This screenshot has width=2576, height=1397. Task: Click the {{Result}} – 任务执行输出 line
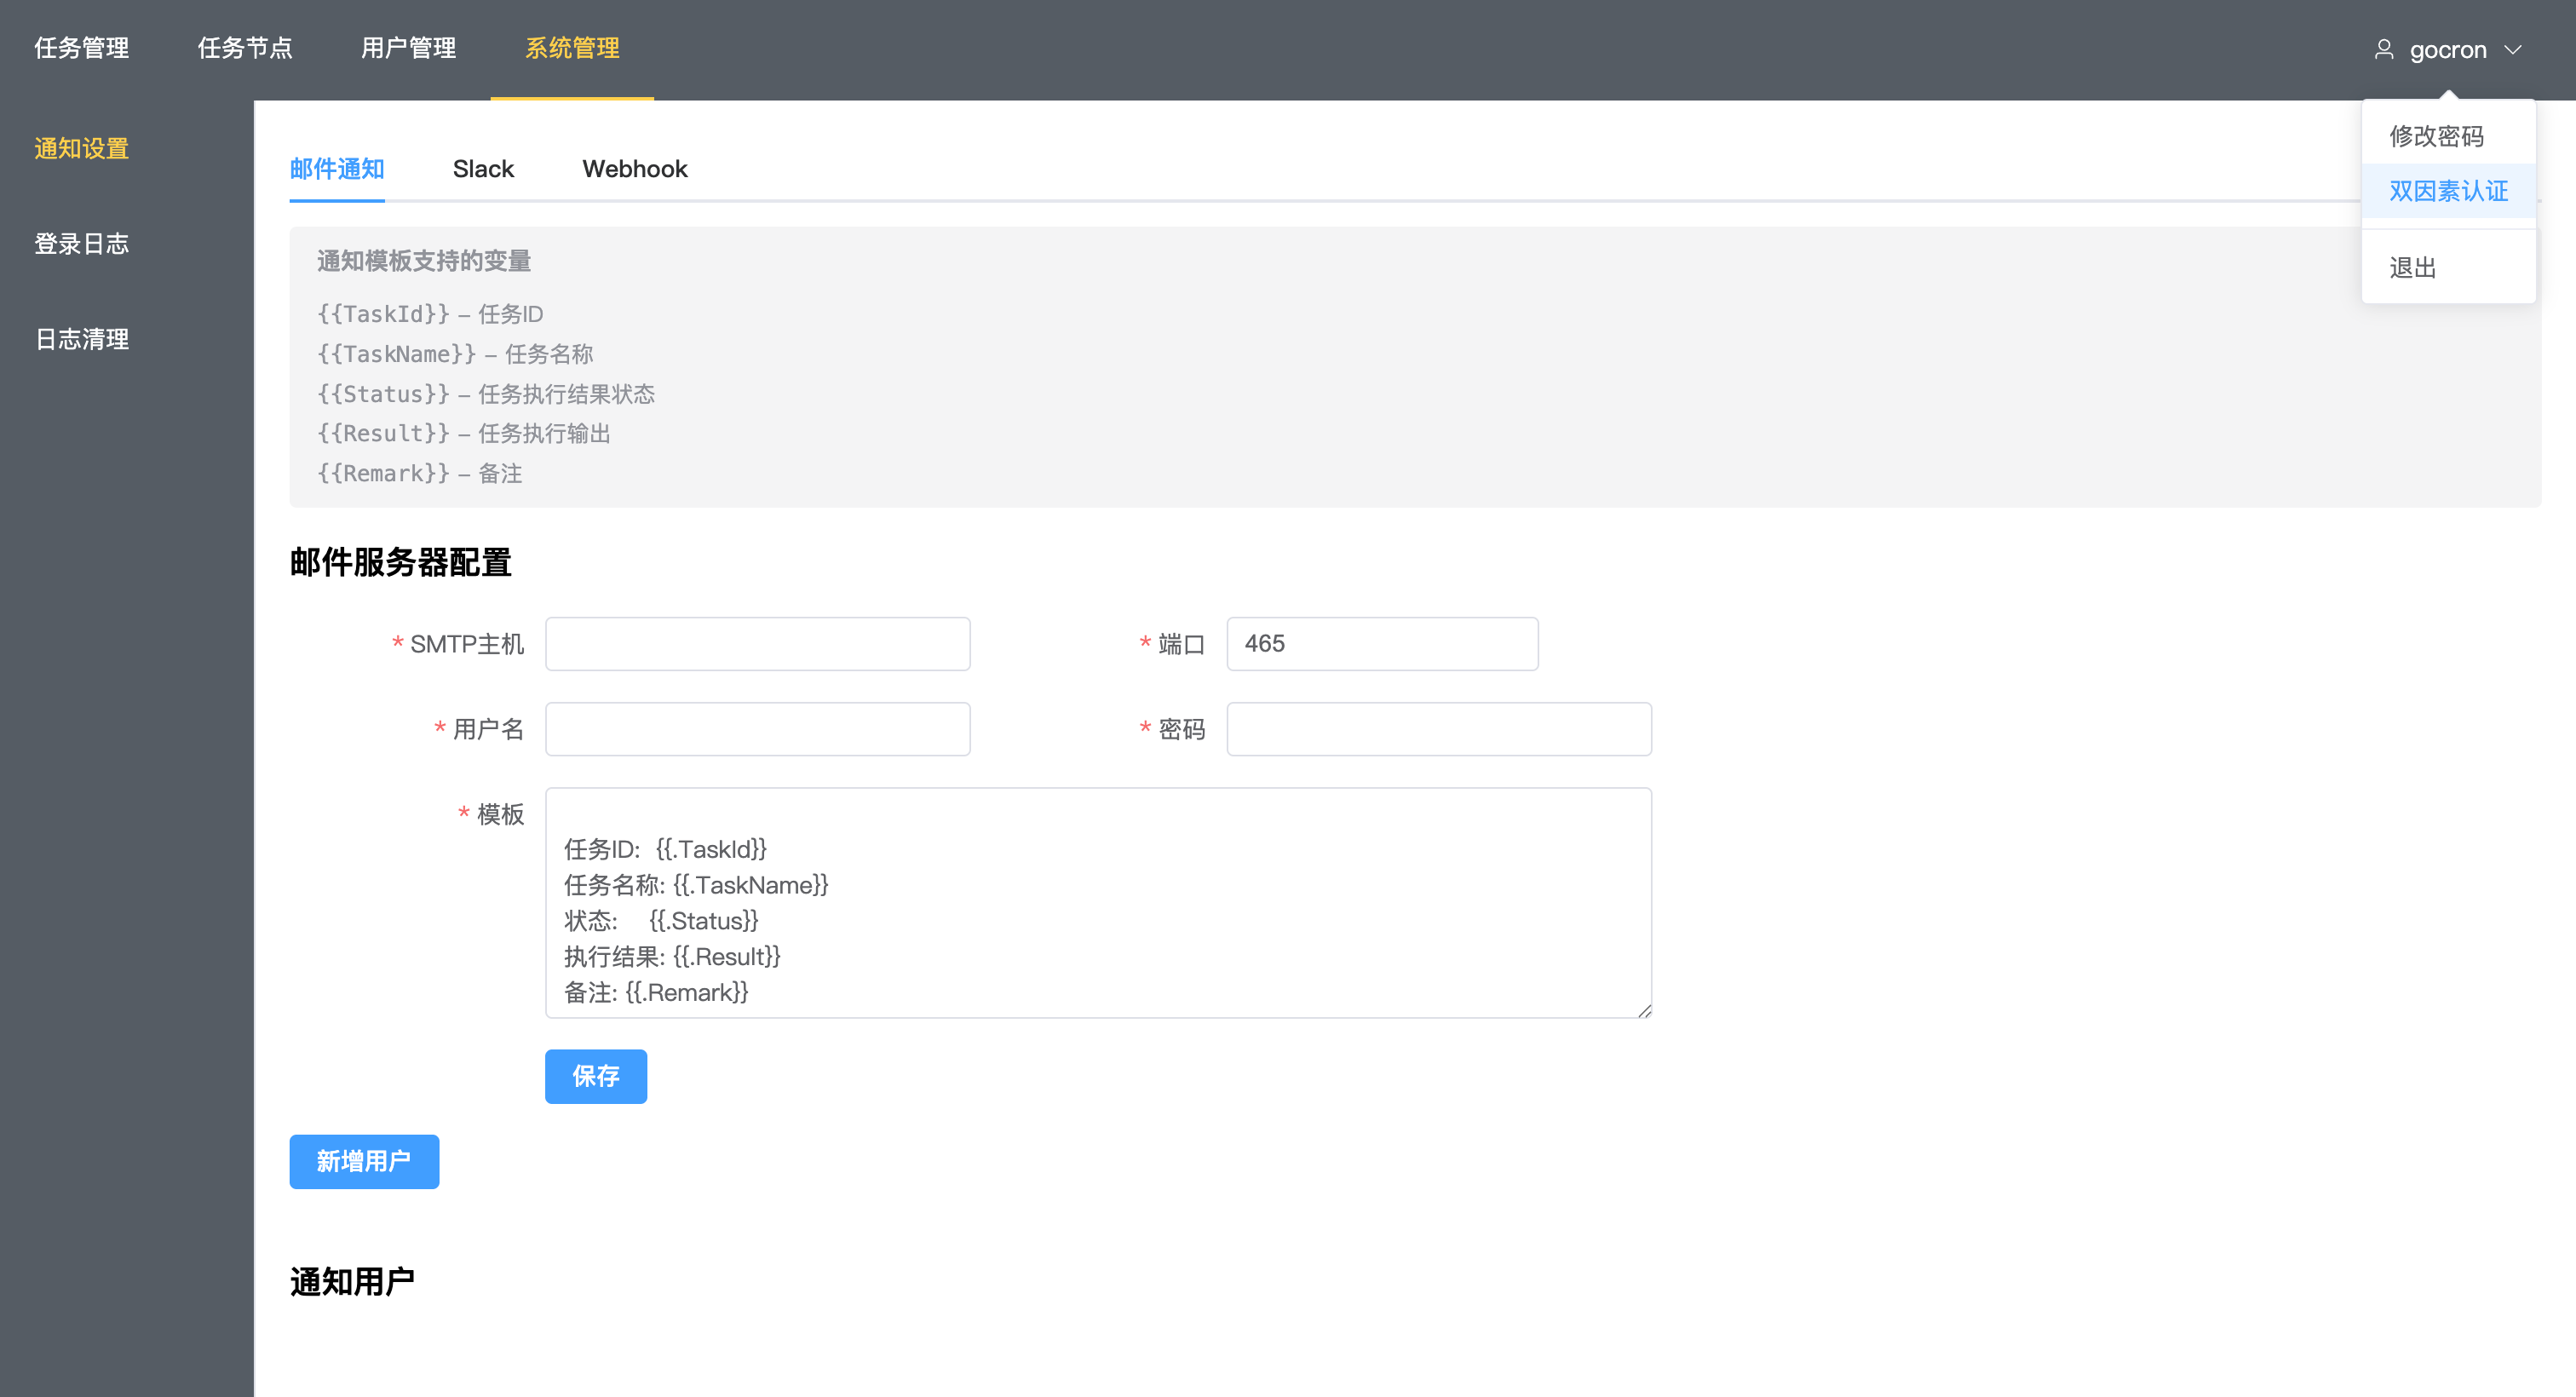click(464, 433)
